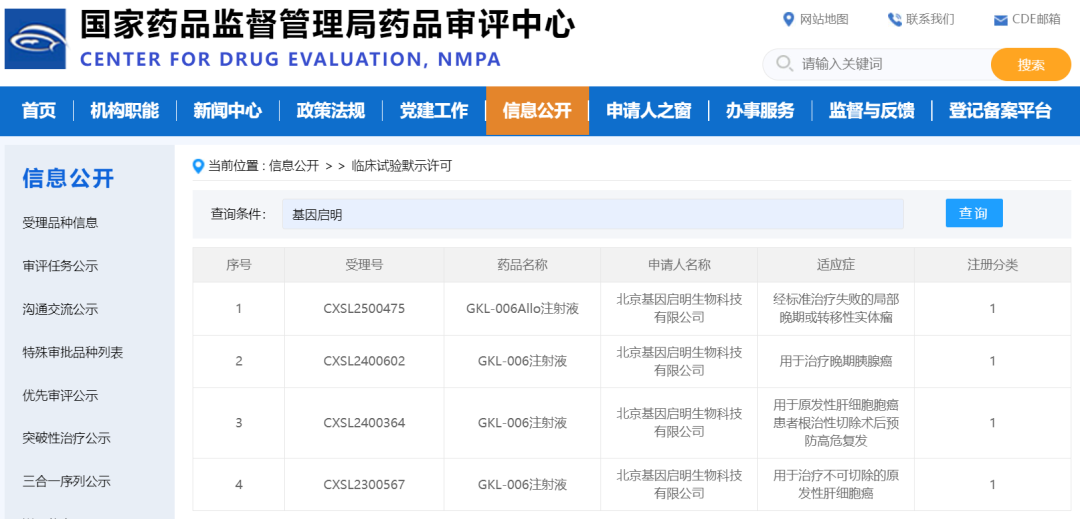Click the site map pin icon

tap(789, 19)
